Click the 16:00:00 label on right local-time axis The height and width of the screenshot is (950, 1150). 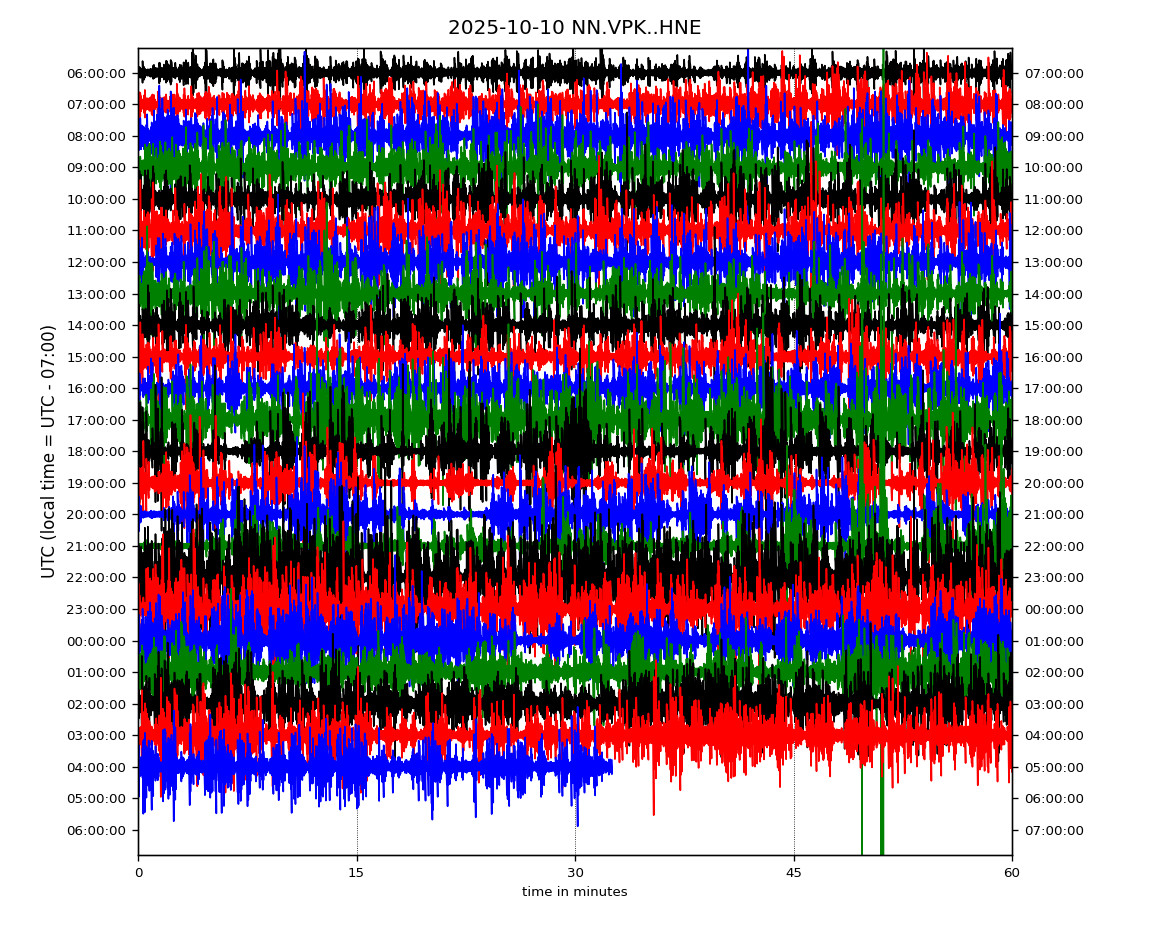point(1053,357)
